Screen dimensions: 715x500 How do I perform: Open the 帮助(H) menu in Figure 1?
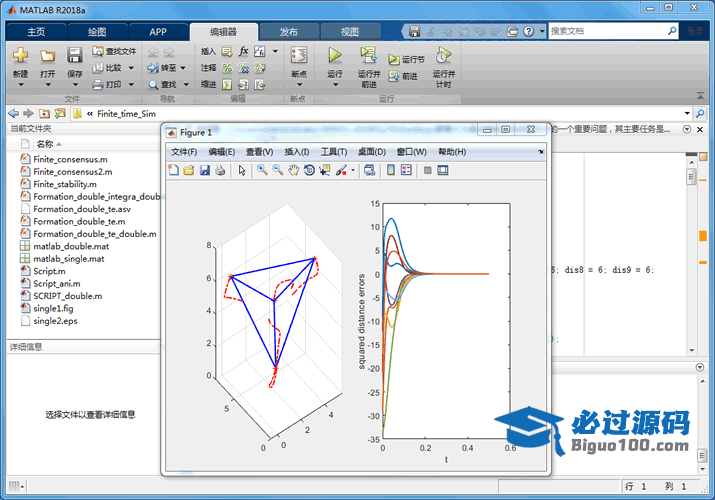(452, 152)
